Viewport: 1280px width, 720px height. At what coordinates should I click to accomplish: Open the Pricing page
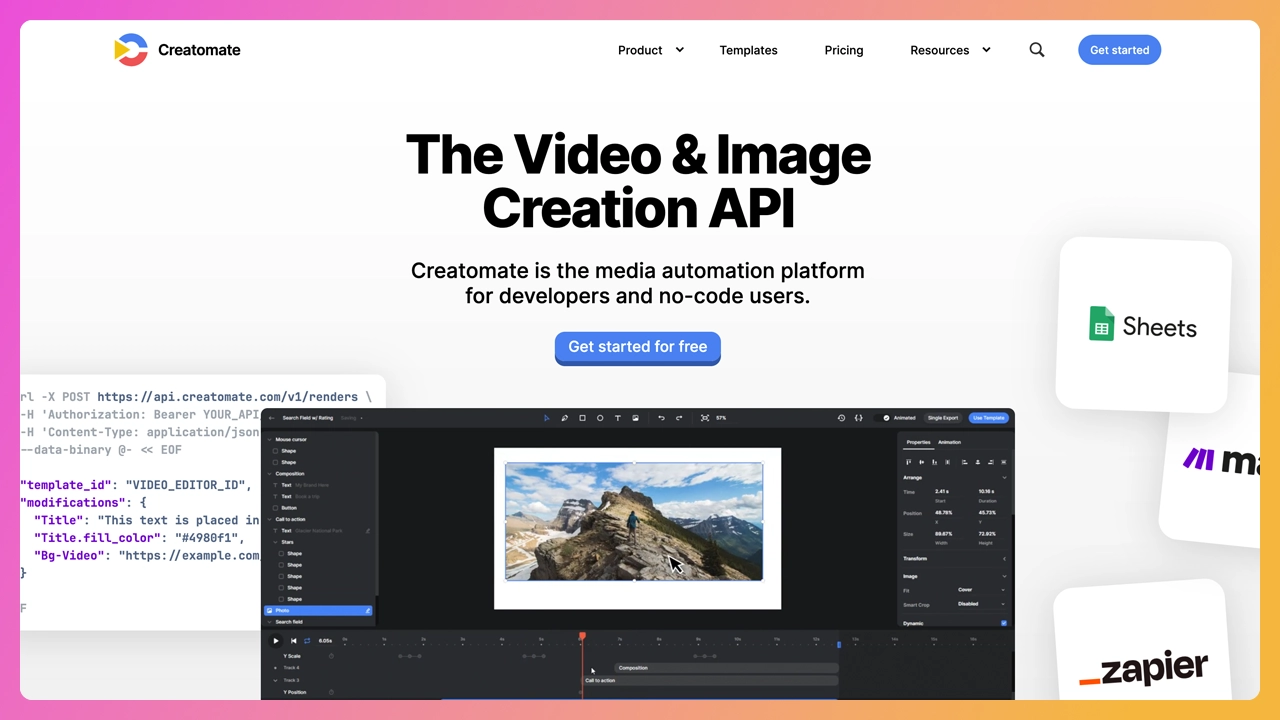pos(844,50)
